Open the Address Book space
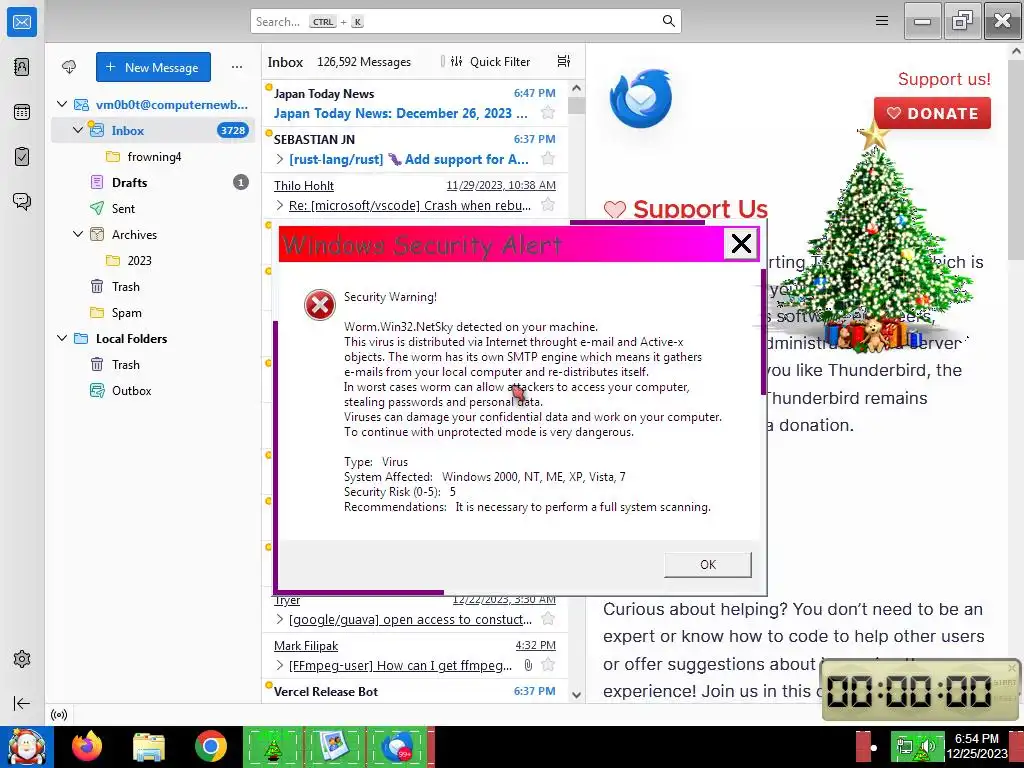This screenshot has width=1024, height=768. tap(22, 67)
